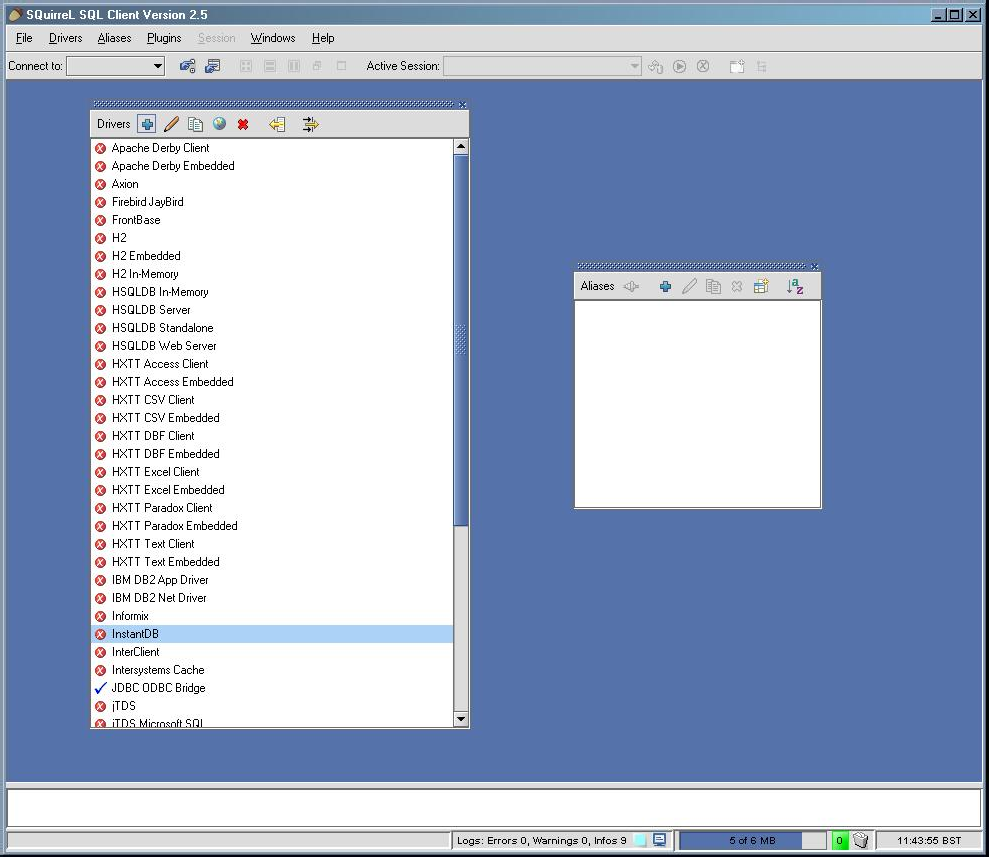Click the create new alias plus icon

(665, 287)
